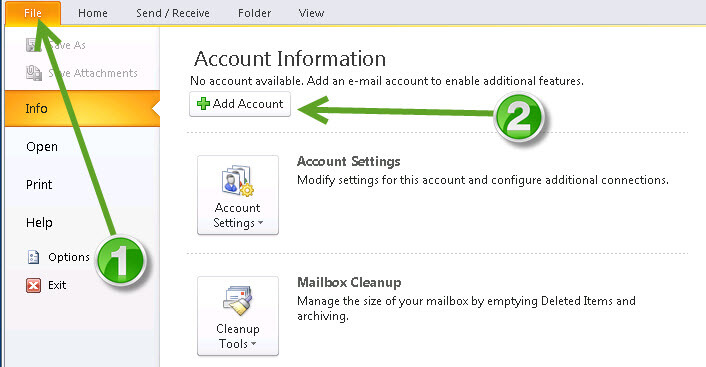Go to the Folder tab

(254, 13)
